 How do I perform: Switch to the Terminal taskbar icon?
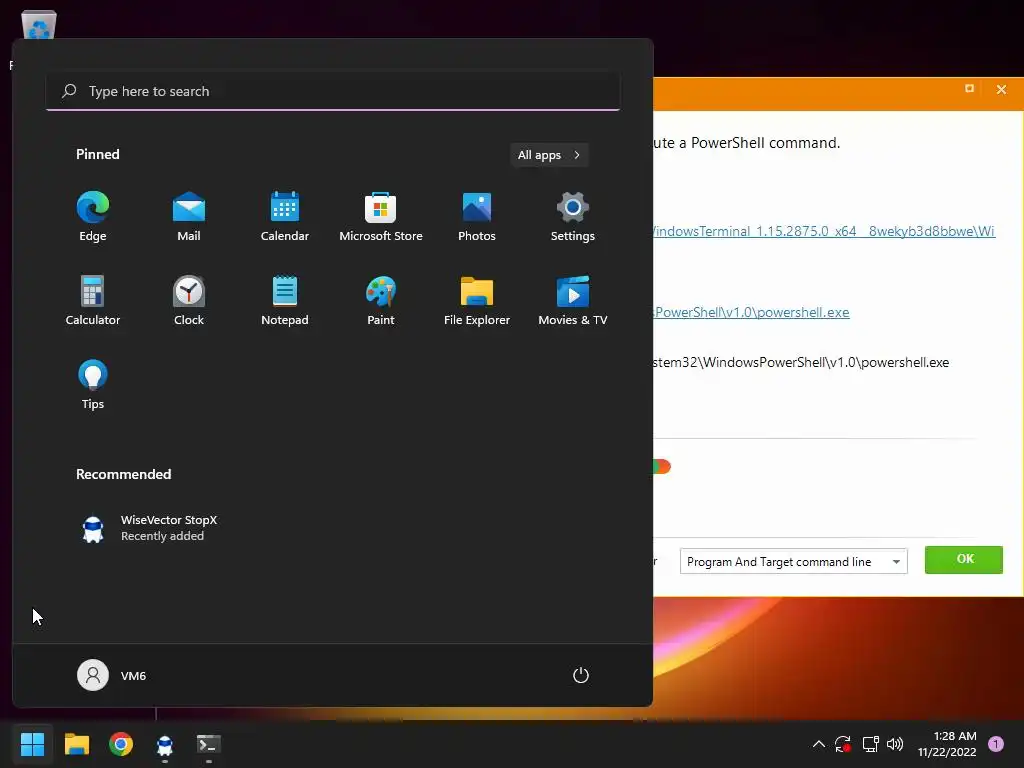209,745
